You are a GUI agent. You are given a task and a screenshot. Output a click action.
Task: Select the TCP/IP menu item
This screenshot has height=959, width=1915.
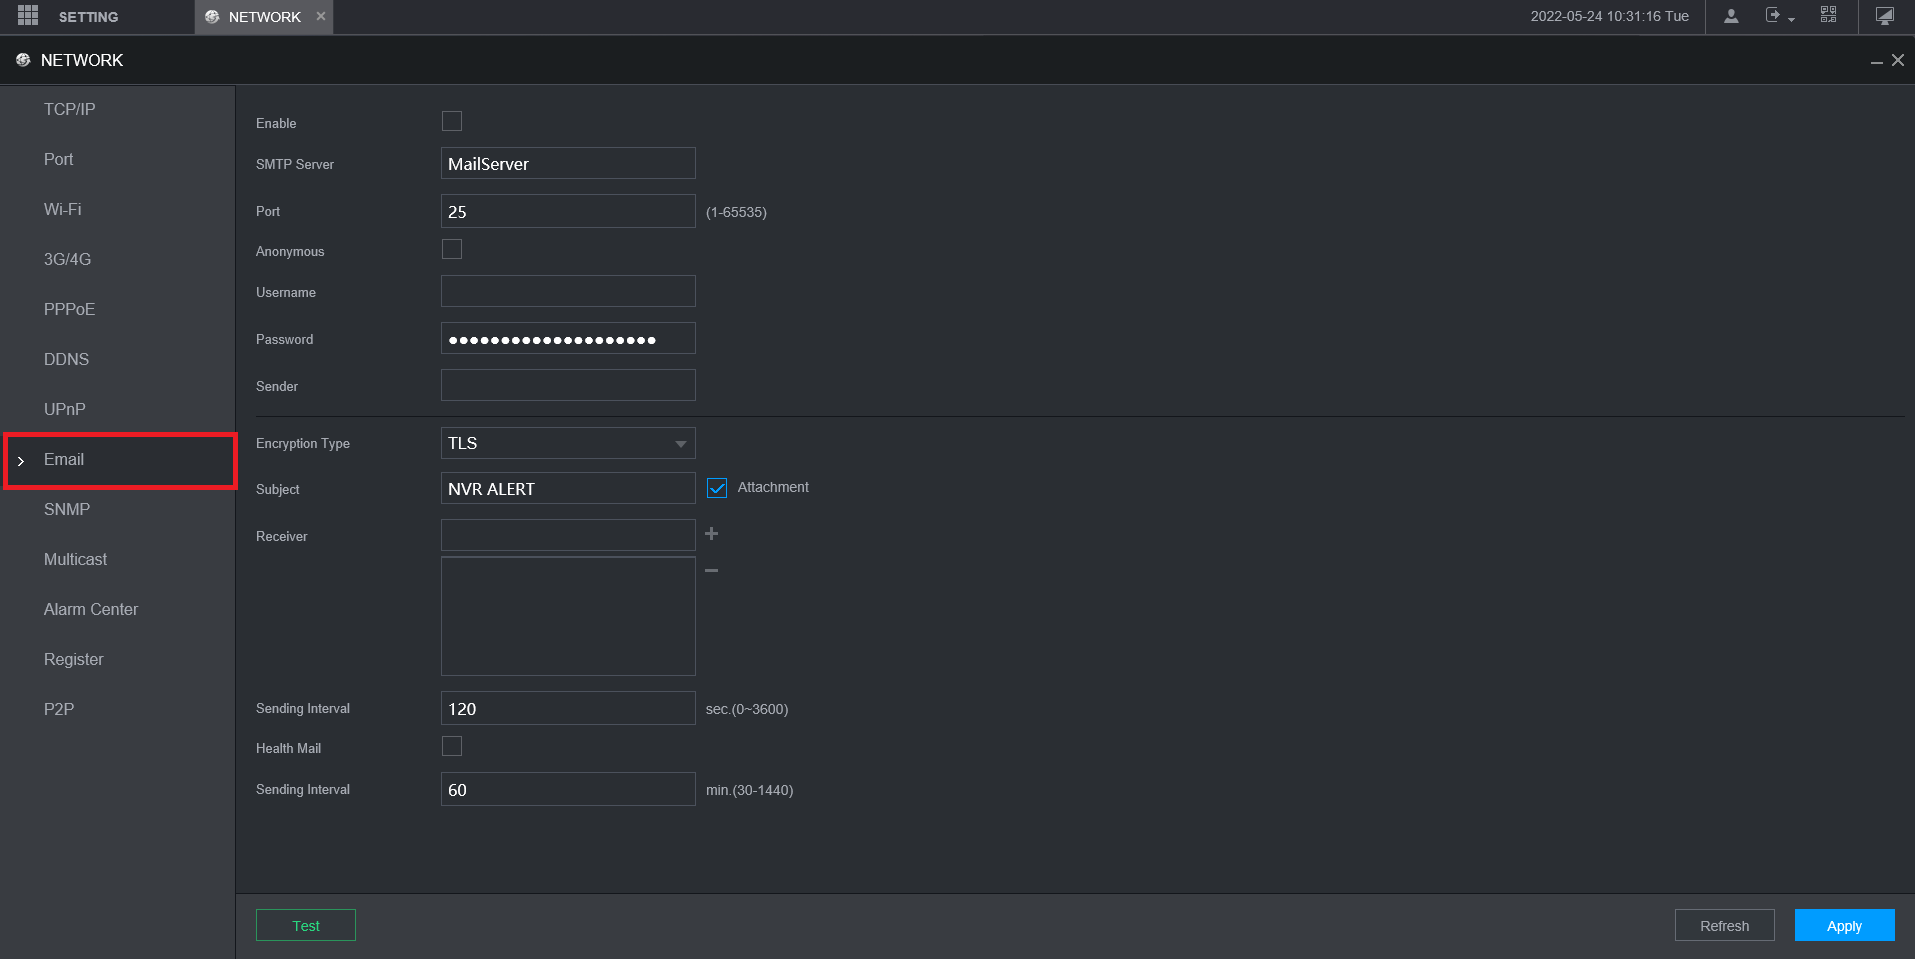pyautogui.click(x=70, y=109)
